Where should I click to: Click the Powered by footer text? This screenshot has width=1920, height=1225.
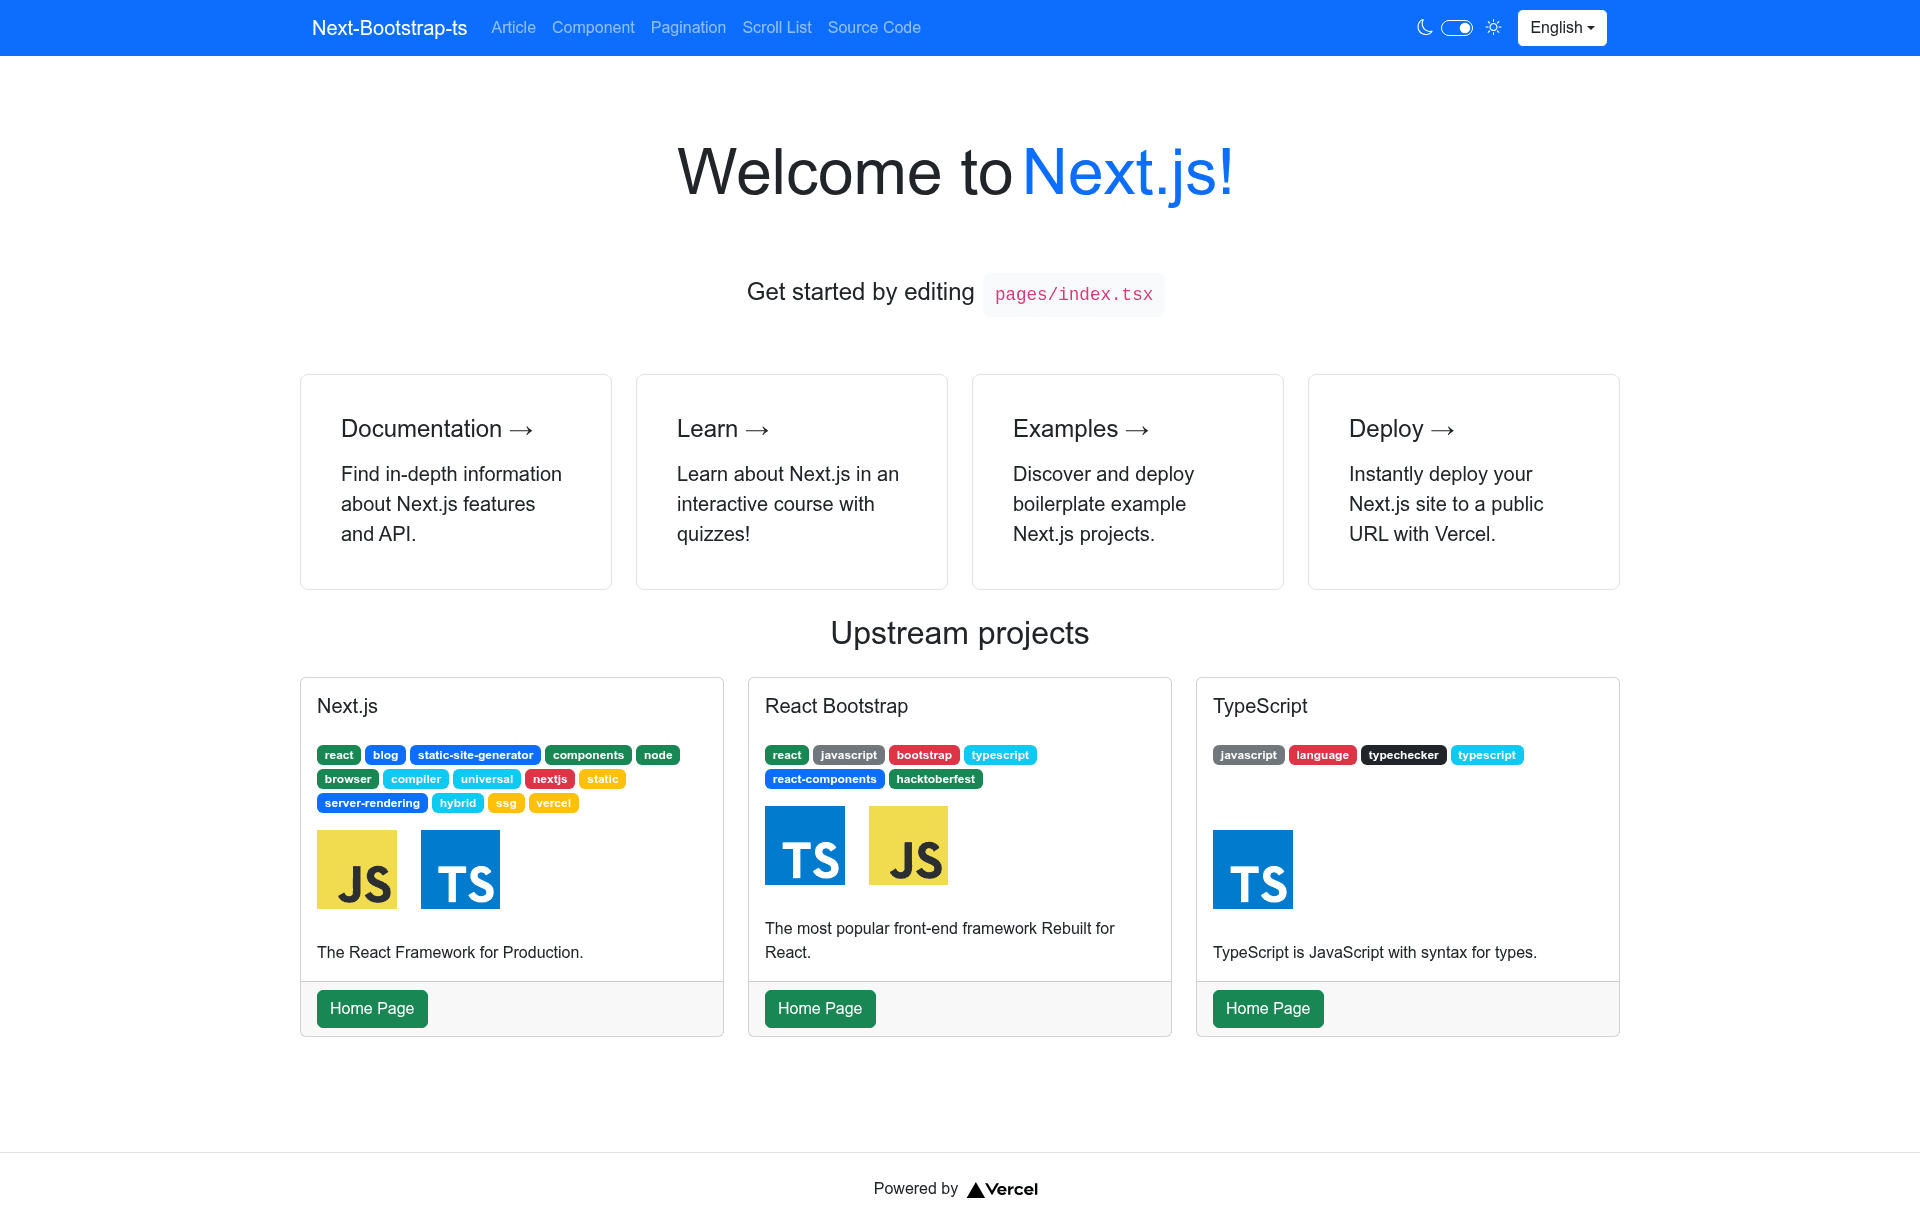(915, 1189)
